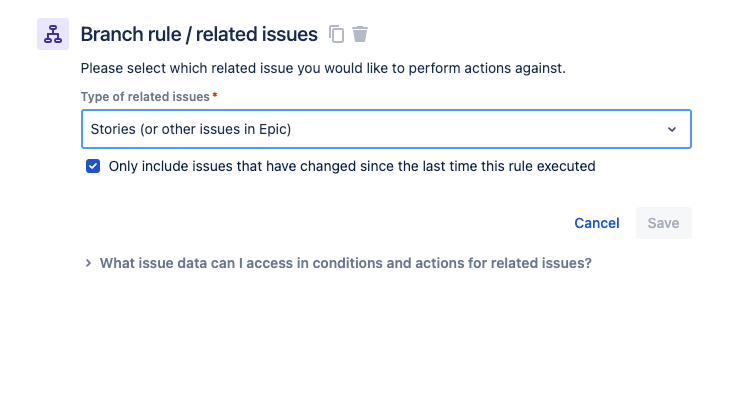
Task: Click the red required asterisk marker
Action: click(215, 95)
